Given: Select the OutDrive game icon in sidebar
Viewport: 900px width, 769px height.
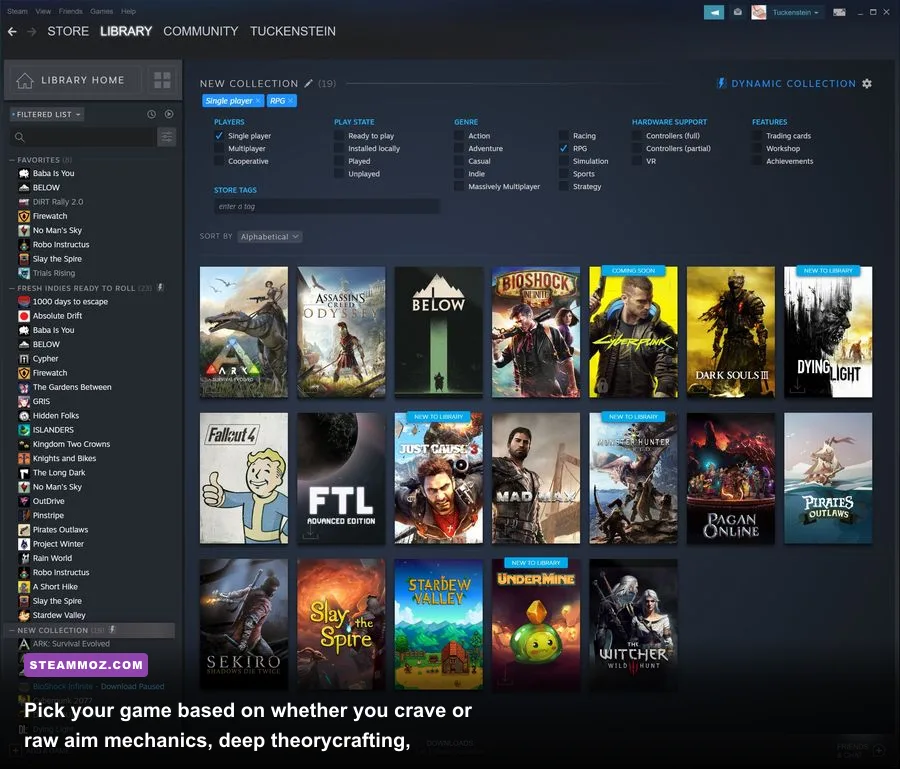Looking at the screenshot, I should 24,501.
